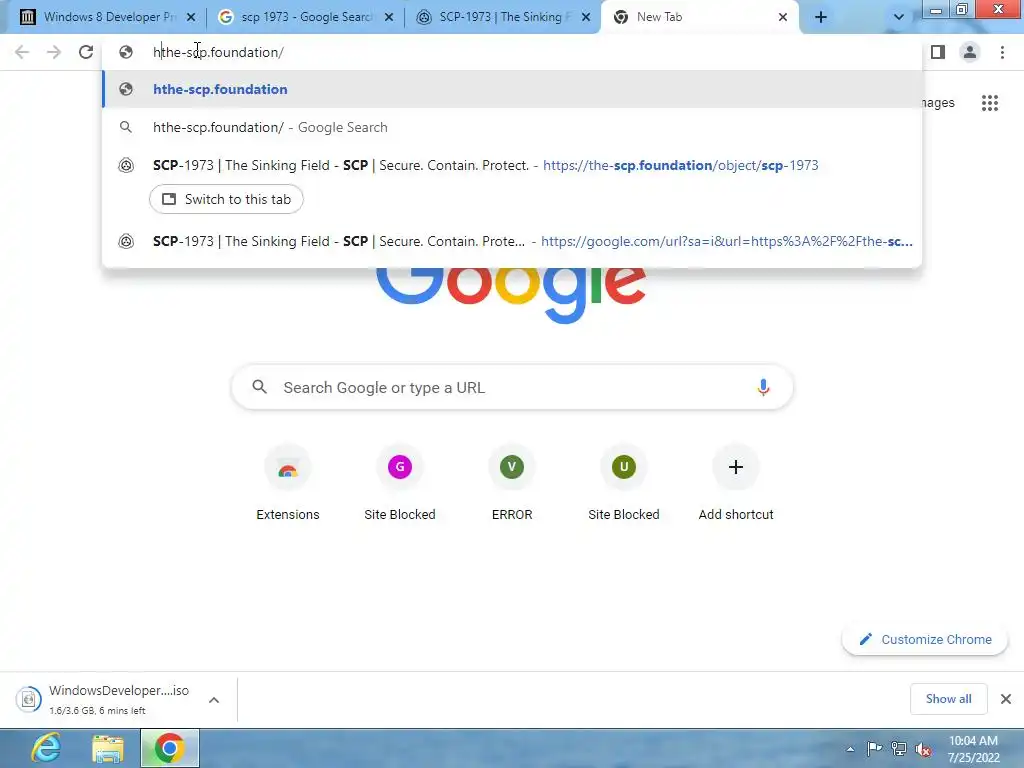The height and width of the screenshot is (768, 1024).
Task: Click the muted volume tray icon
Action: (923, 749)
